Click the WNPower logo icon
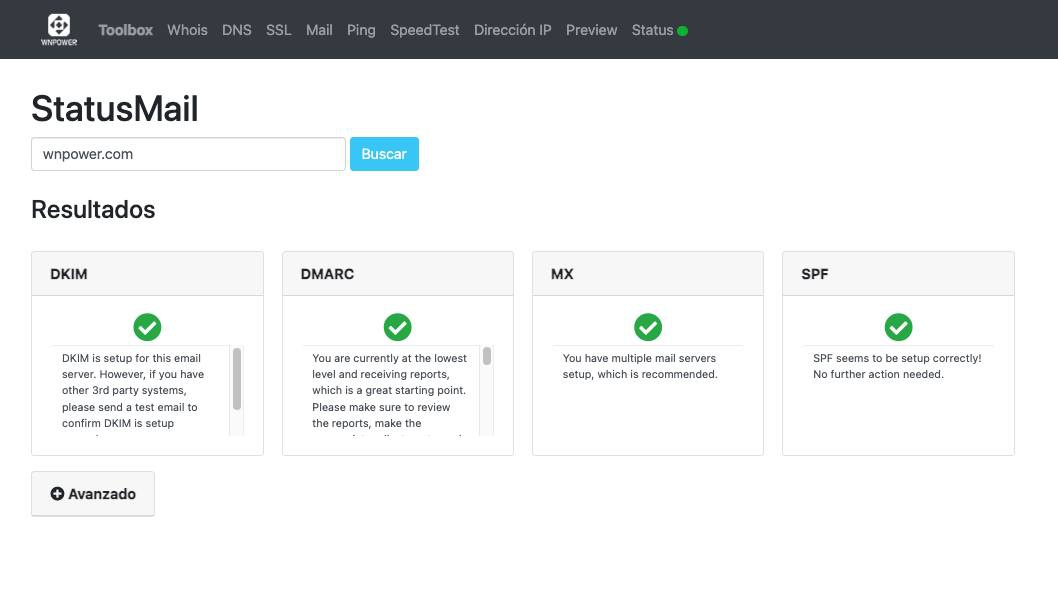 click(x=59, y=29)
